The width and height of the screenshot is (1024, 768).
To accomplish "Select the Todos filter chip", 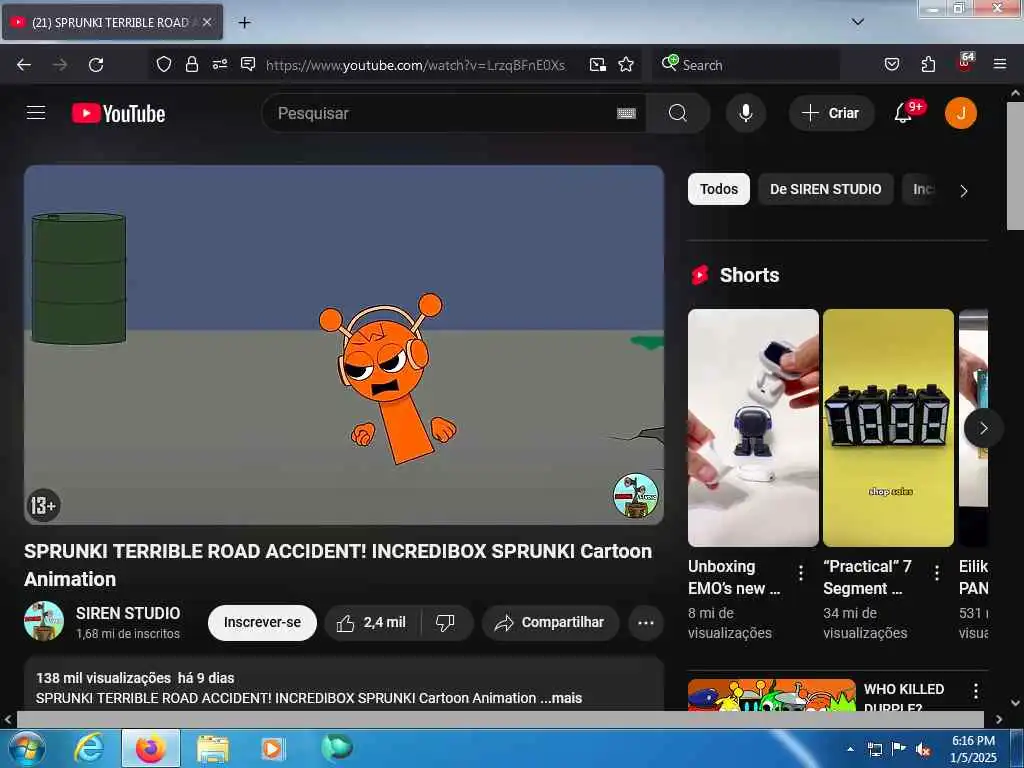I will click(718, 189).
